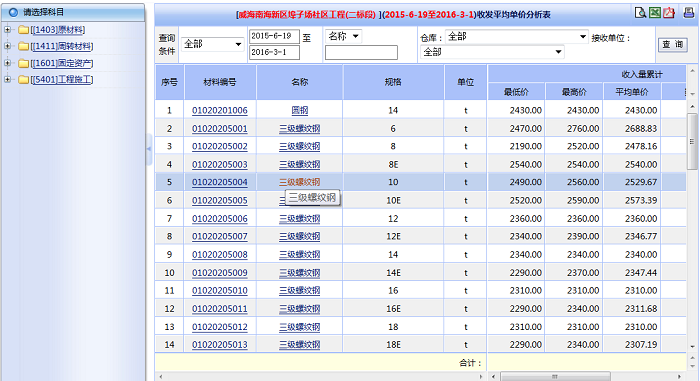
Task: Click the 10E spec cell
Action: (x=393, y=201)
